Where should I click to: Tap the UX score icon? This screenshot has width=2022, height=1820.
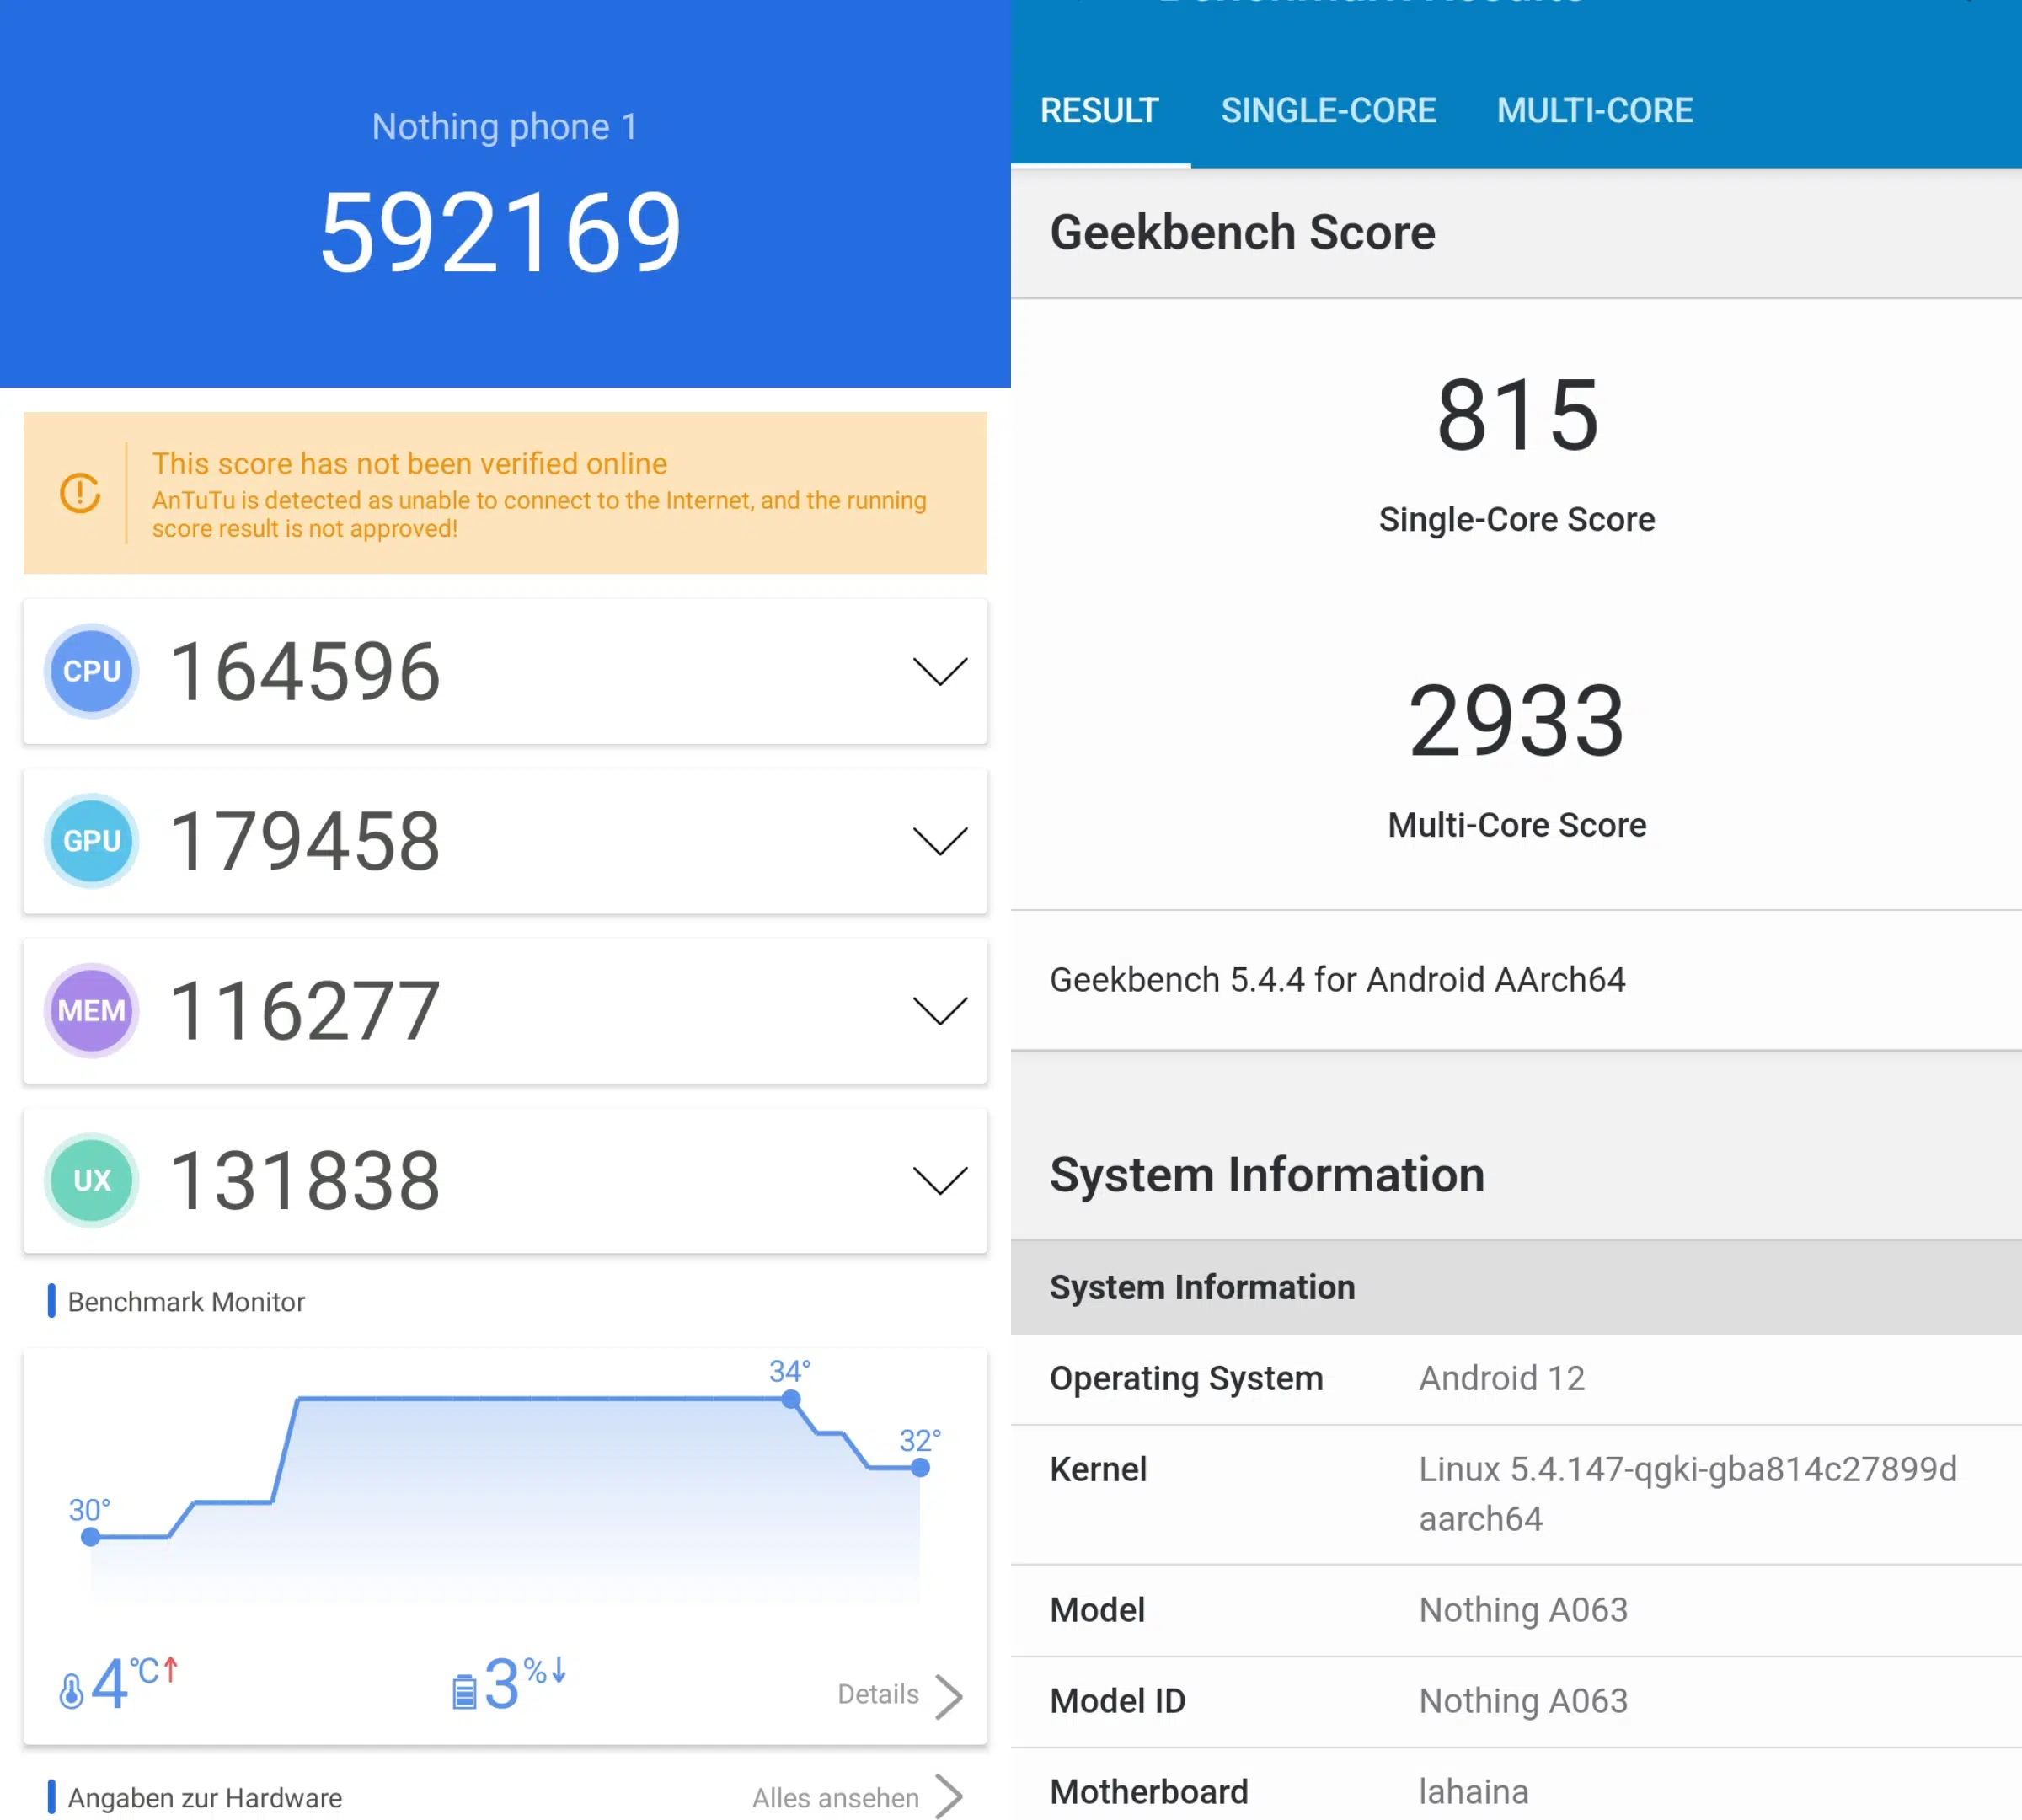[x=91, y=1180]
